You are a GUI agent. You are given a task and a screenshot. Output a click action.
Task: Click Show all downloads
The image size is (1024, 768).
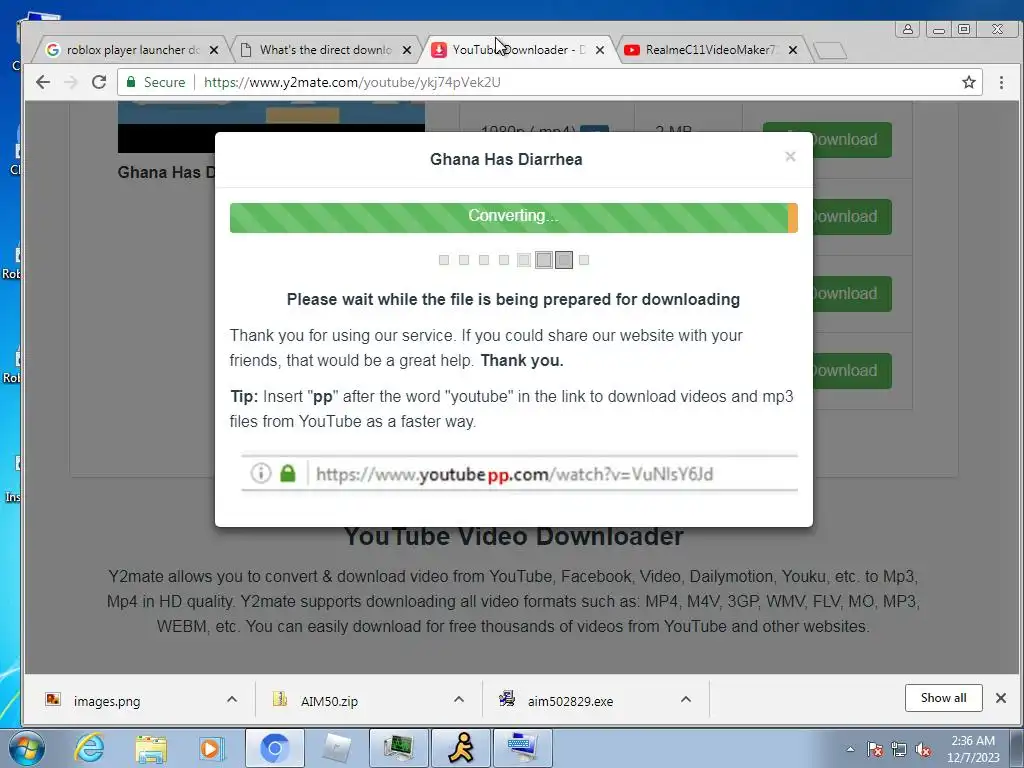click(x=943, y=698)
